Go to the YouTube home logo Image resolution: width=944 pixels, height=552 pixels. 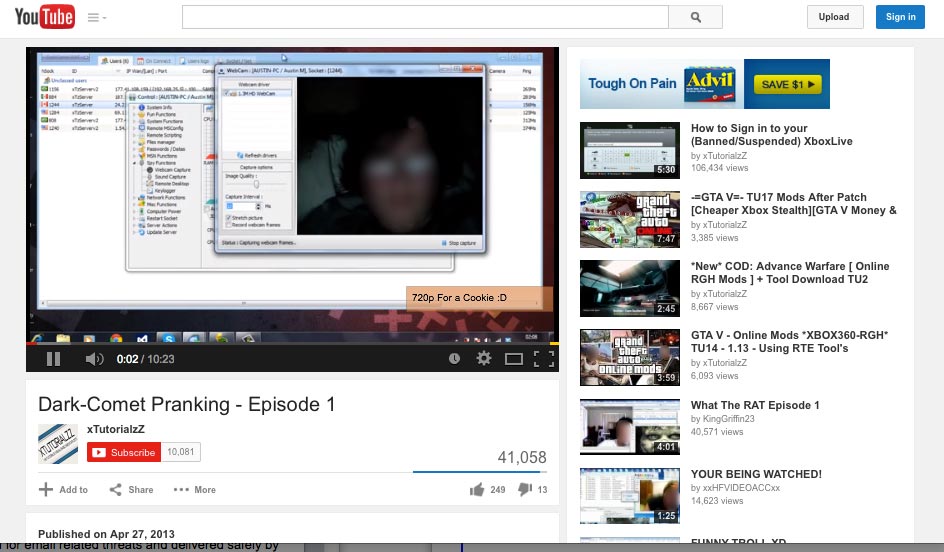[x=44, y=17]
